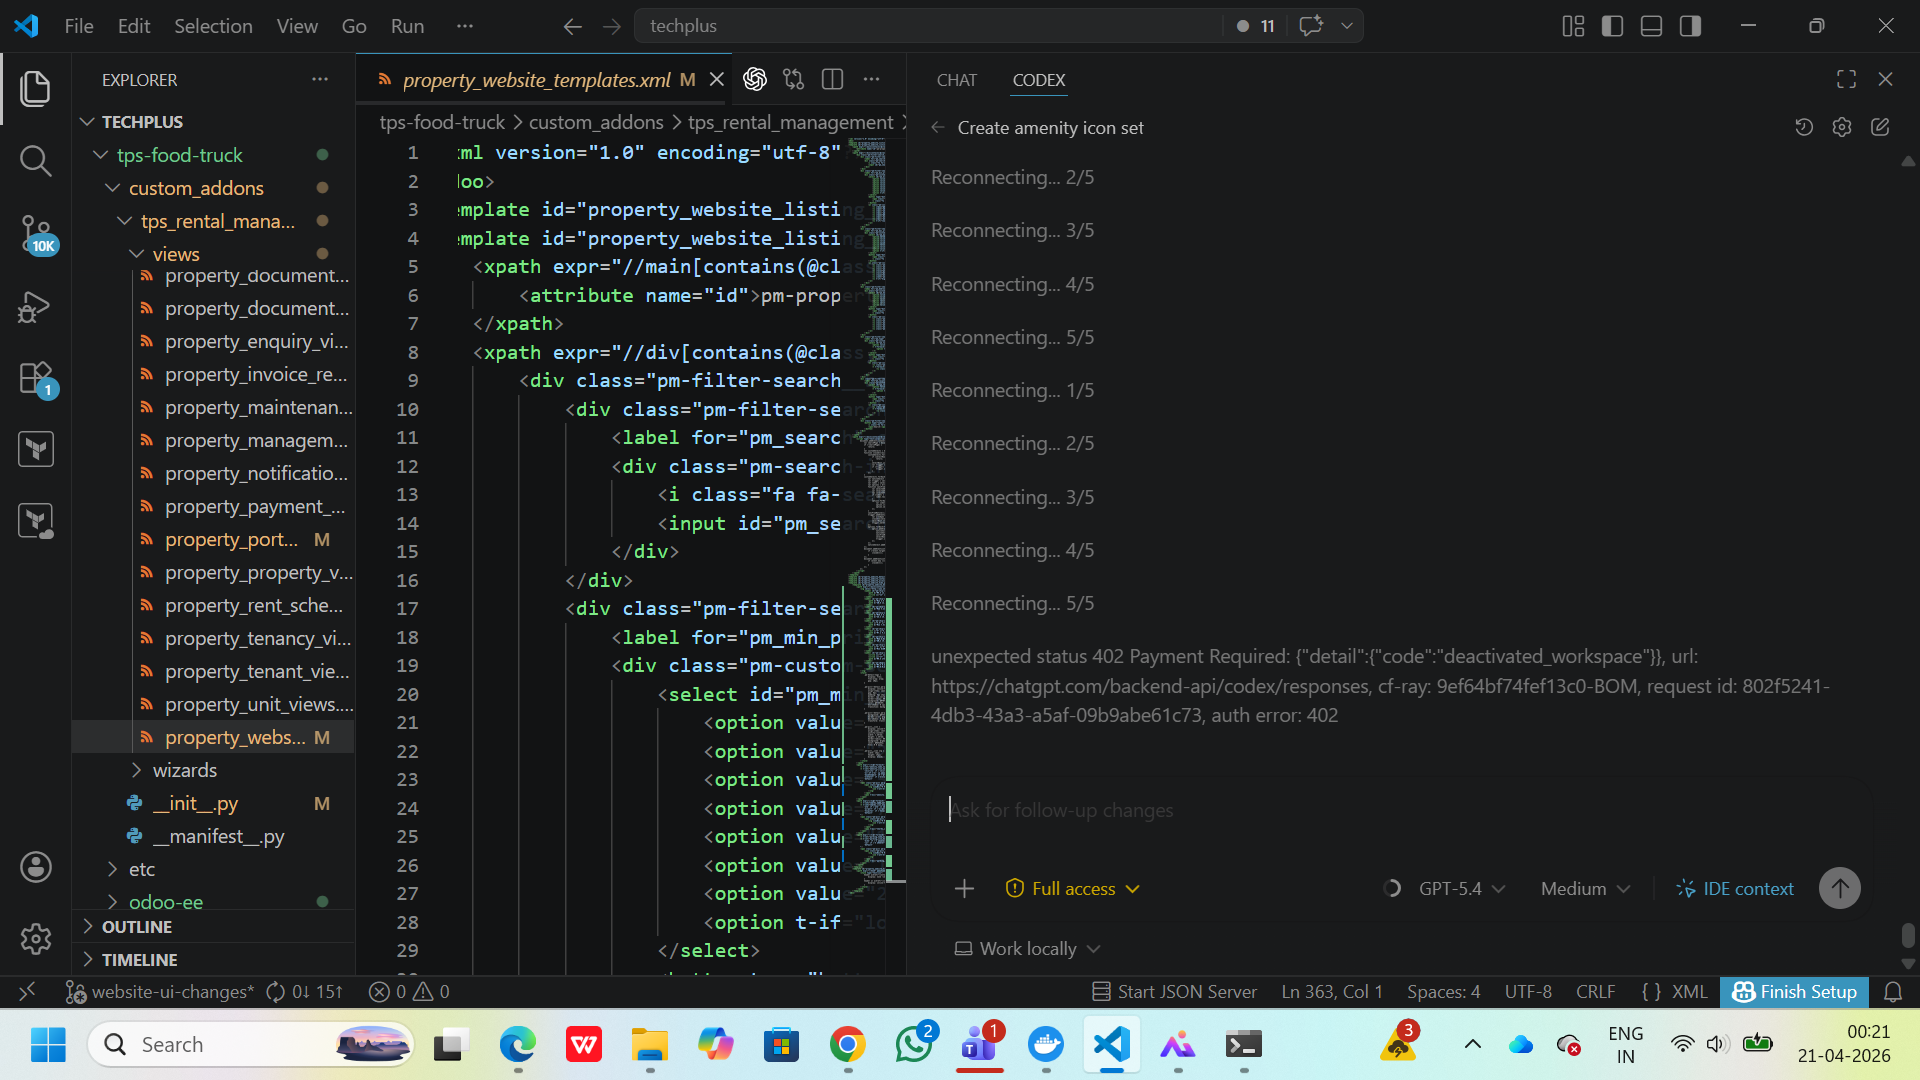
Task: Click Ln 363, Col 1 cursor position
Action: click(1332, 992)
